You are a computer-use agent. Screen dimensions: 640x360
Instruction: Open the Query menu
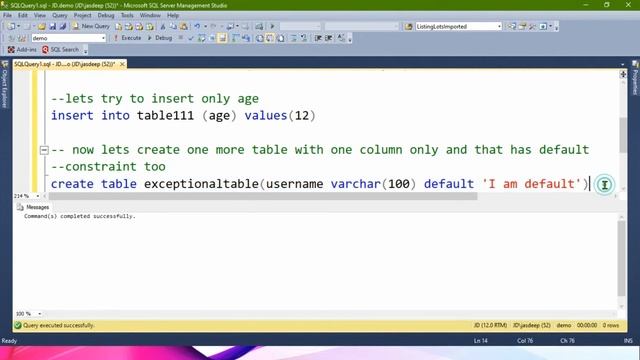click(60, 15)
